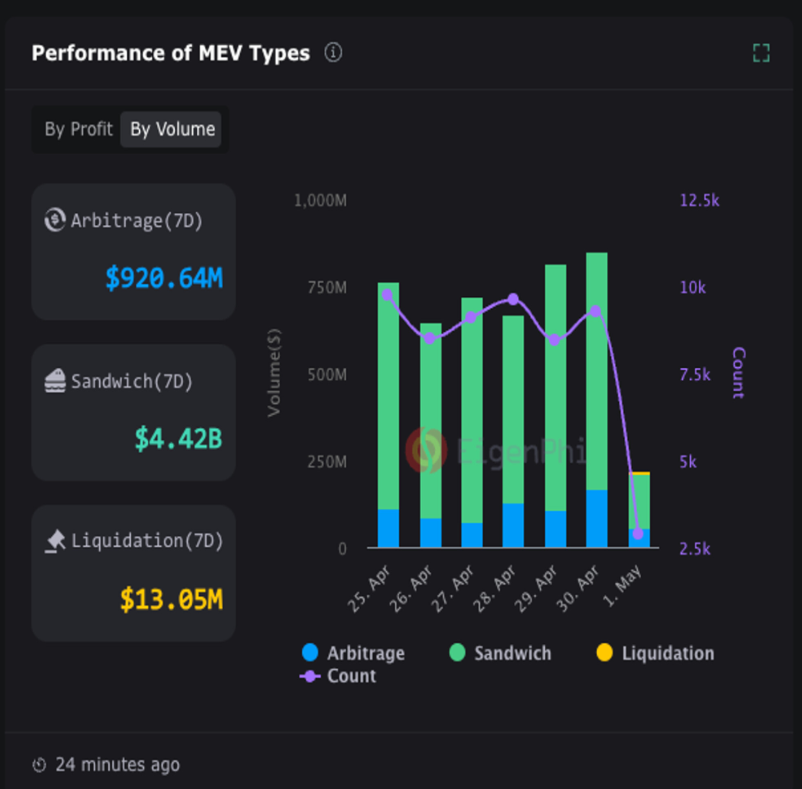Open the Liquidation(7D) $13.05M card
This screenshot has height=789, width=802.
133,572
